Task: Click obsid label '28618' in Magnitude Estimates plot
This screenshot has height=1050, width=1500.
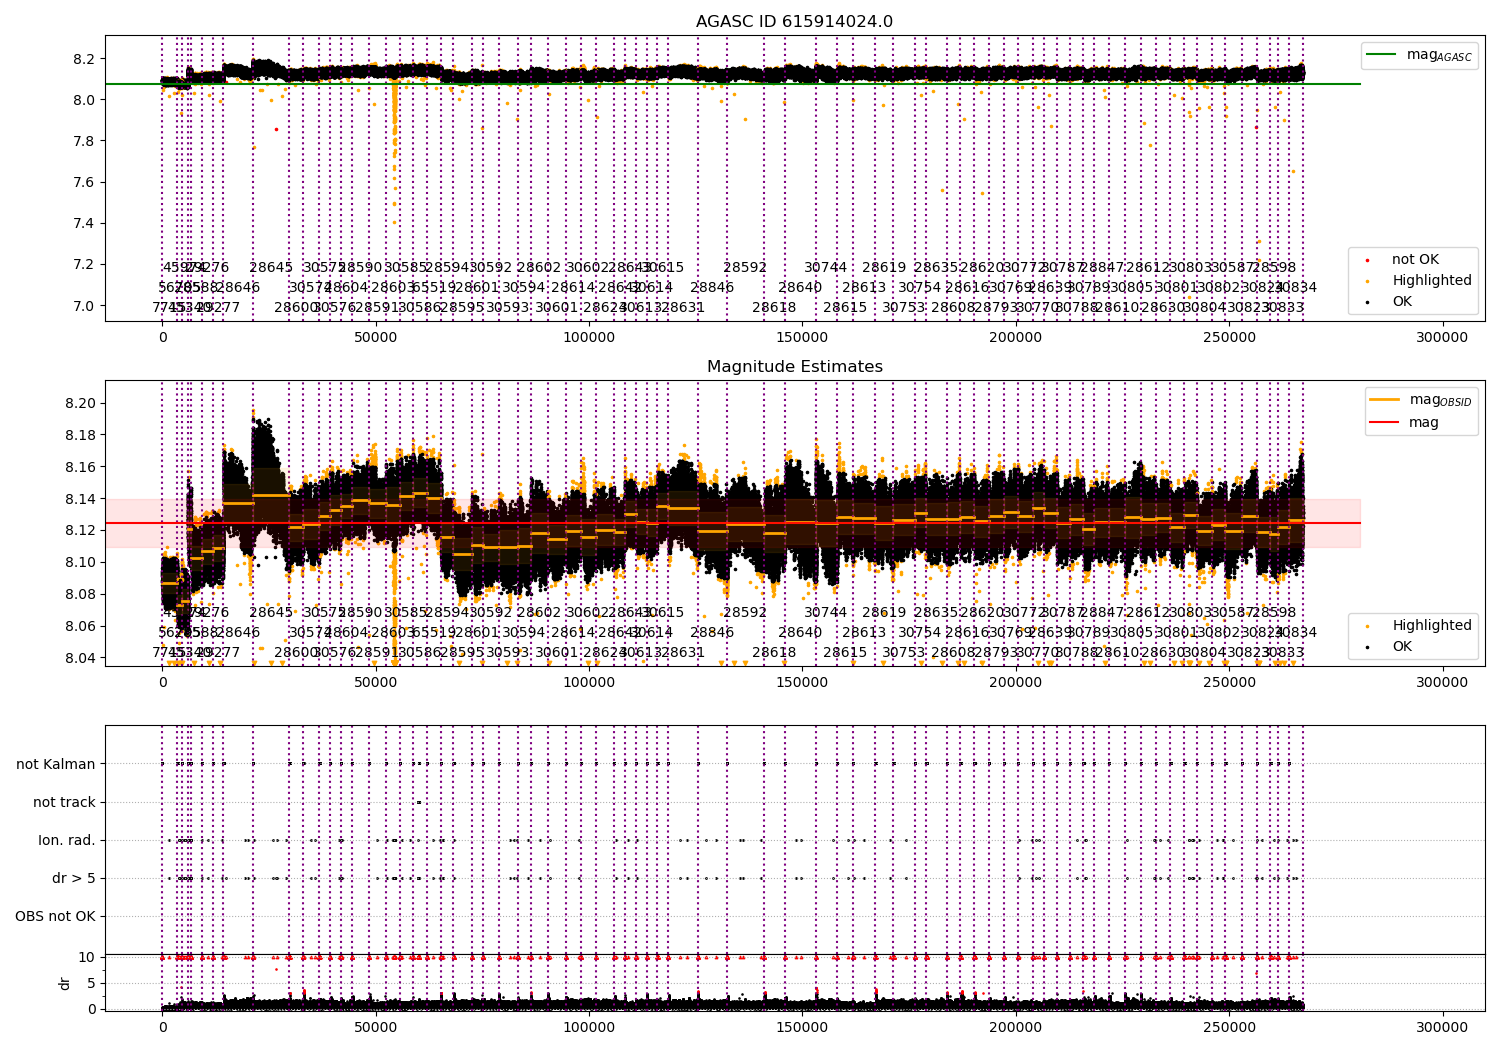Action: pos(774,653)
